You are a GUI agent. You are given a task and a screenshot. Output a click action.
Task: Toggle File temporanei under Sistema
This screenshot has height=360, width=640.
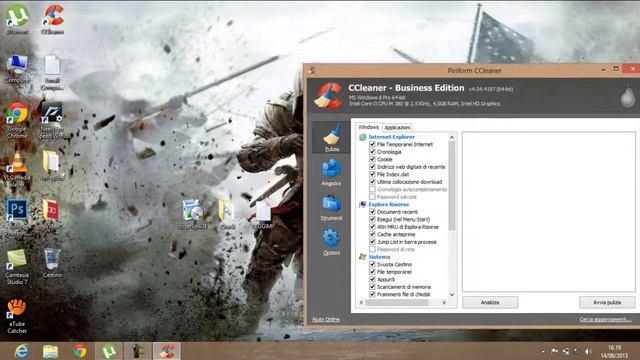click(x=372, y=271)
